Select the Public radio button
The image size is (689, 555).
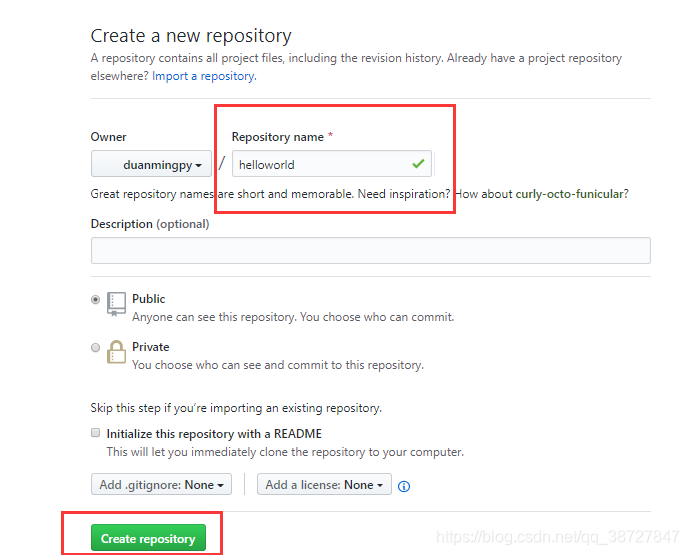pos(95,300)
